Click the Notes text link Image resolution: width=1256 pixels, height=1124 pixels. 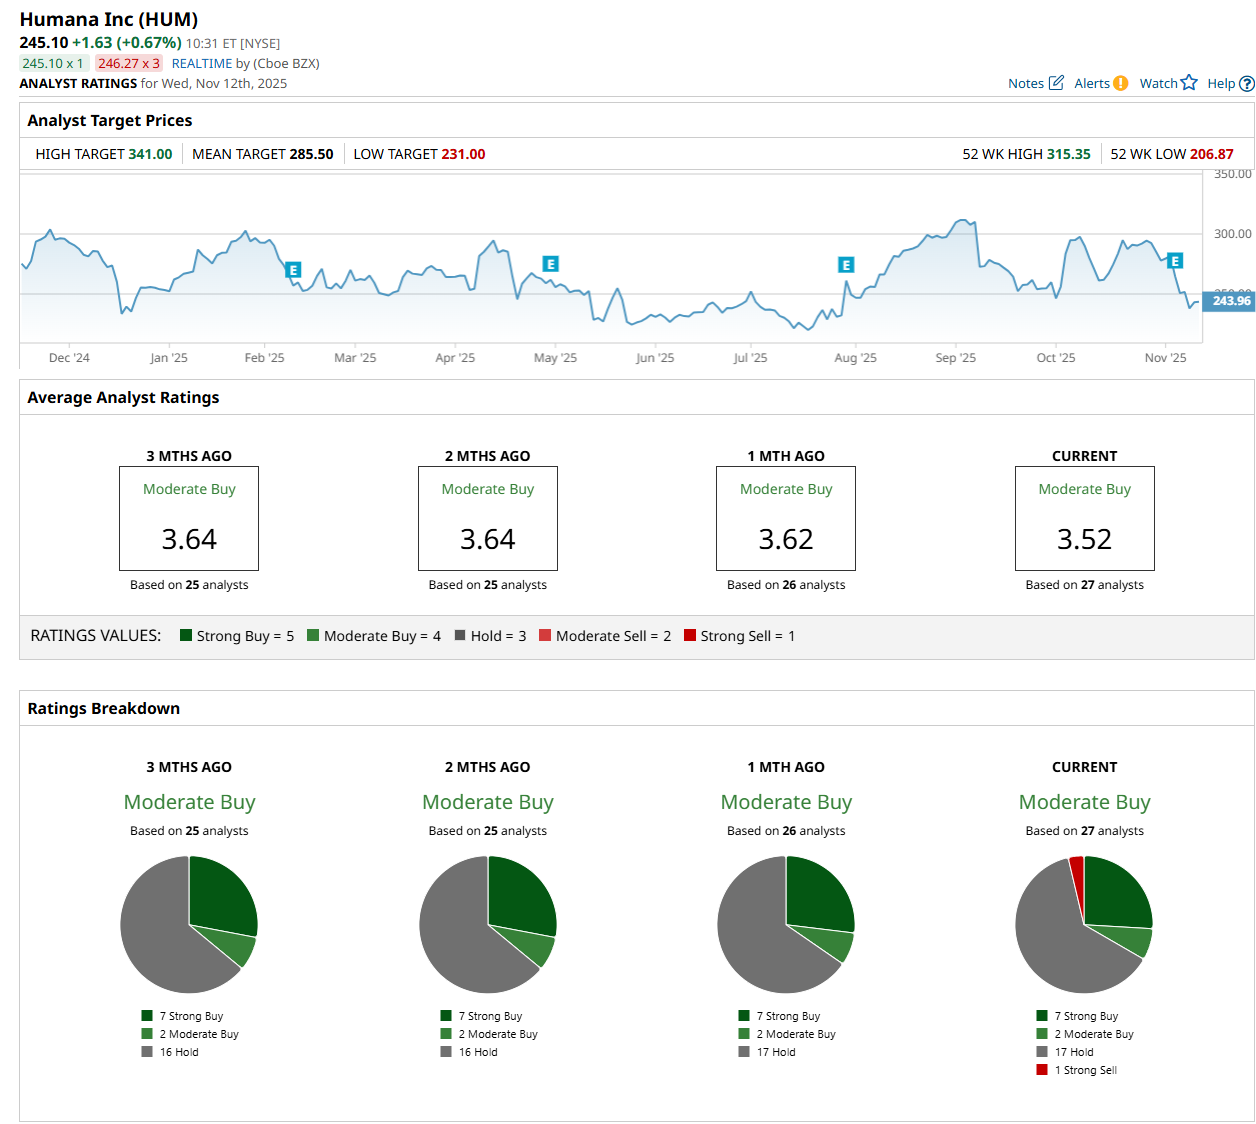point(1025,84)
